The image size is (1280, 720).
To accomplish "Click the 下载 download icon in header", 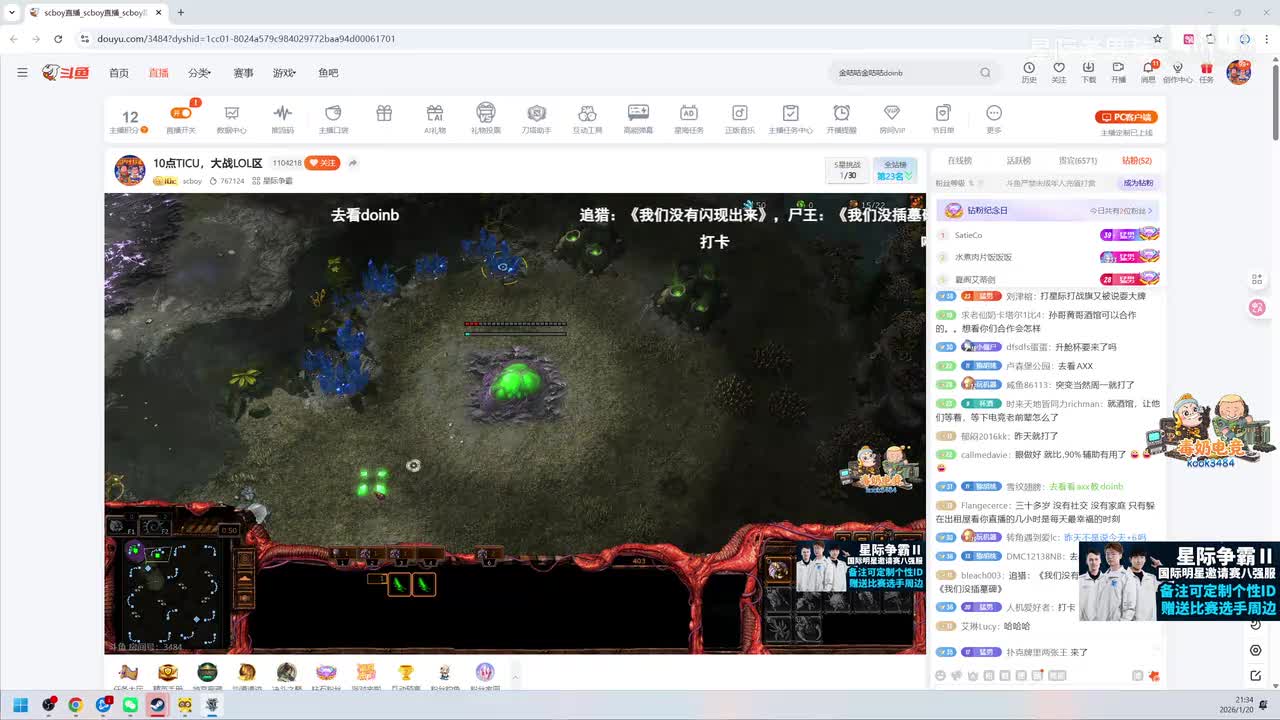I will pos(1088,72).
